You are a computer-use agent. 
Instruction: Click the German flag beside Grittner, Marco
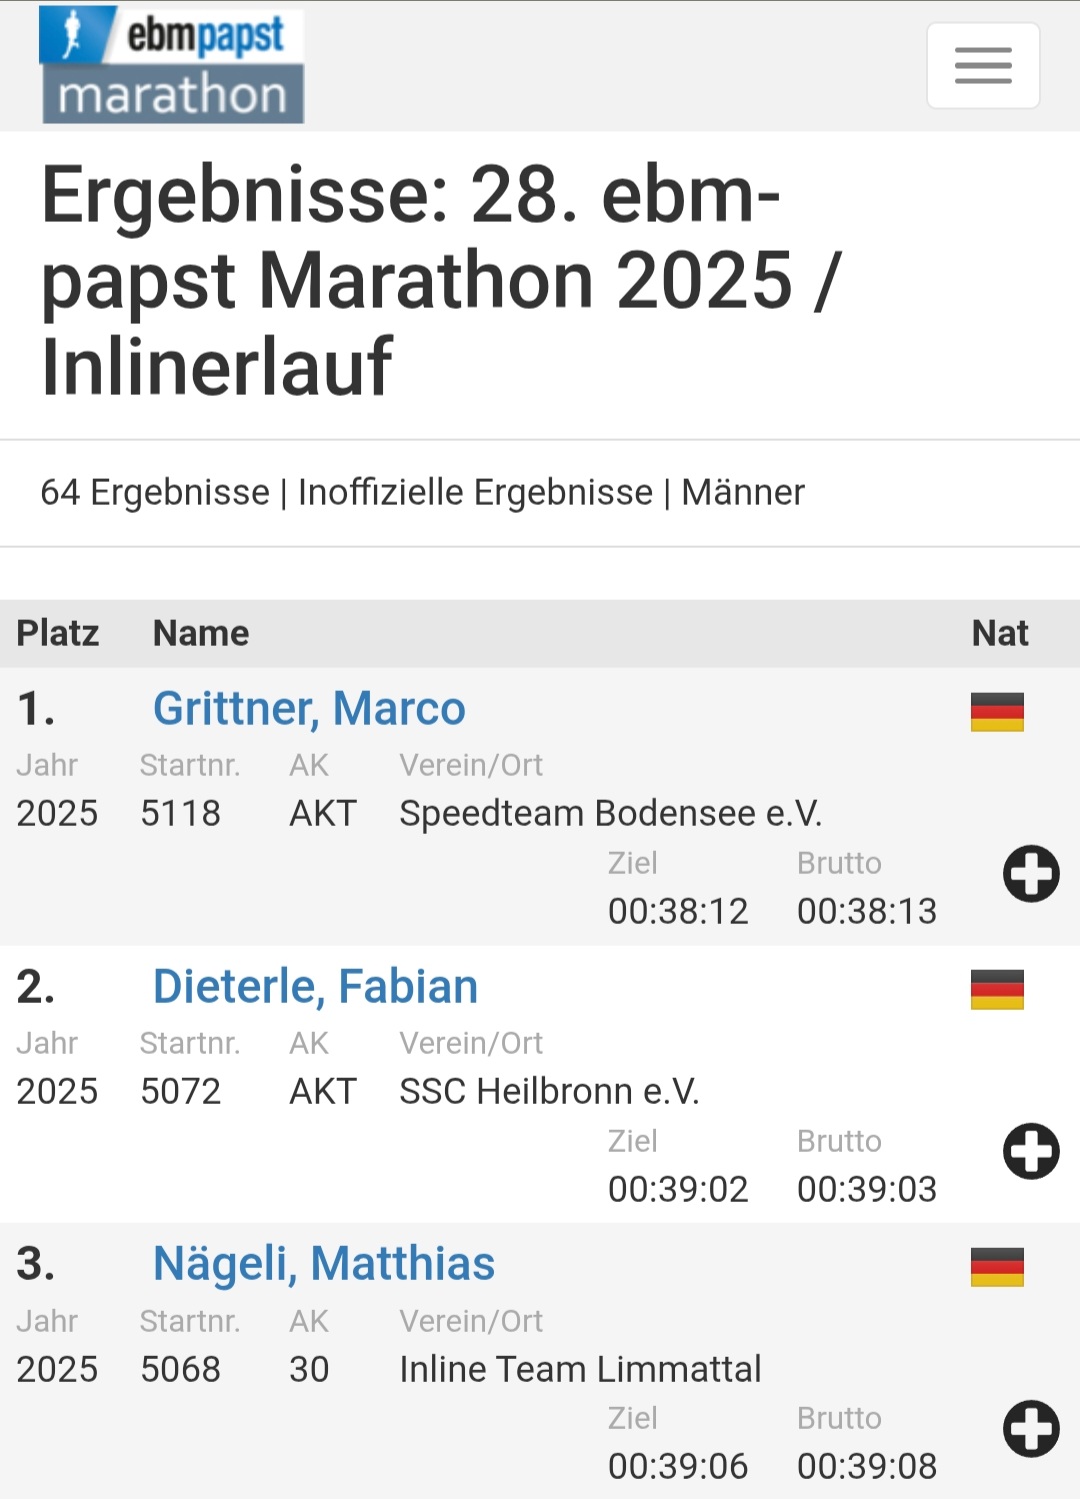[x=997, y=712]
